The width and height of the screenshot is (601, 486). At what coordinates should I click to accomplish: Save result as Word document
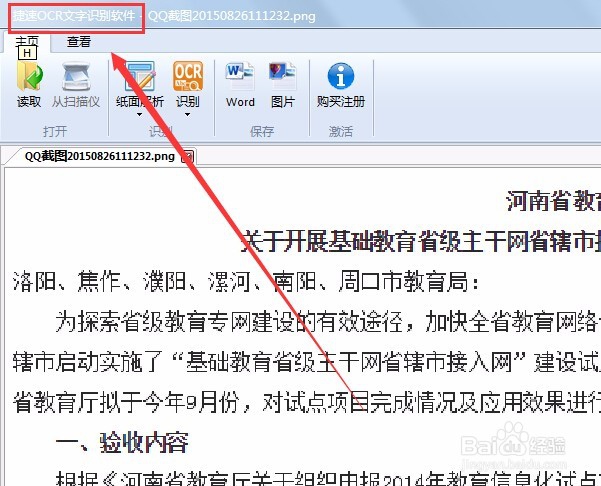240,85
